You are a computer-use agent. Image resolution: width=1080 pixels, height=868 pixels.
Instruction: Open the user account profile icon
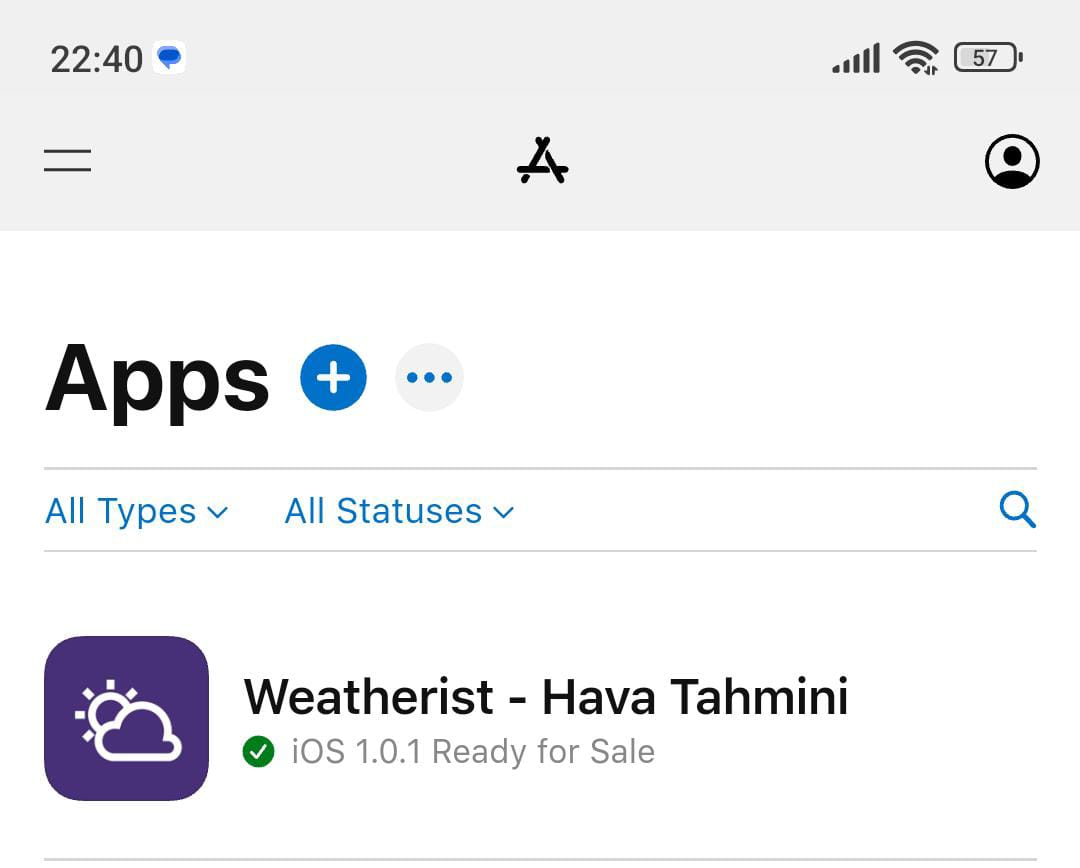tap(1012, 161)
